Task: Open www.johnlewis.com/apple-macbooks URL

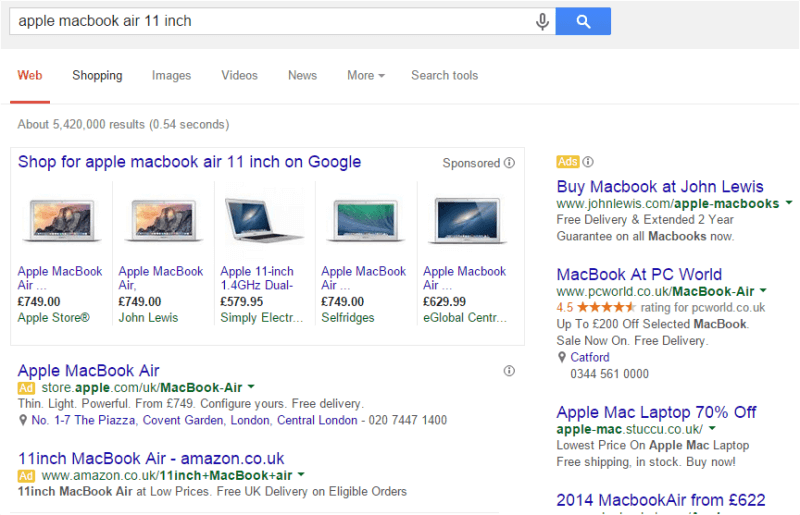Action: pos(668,204)
